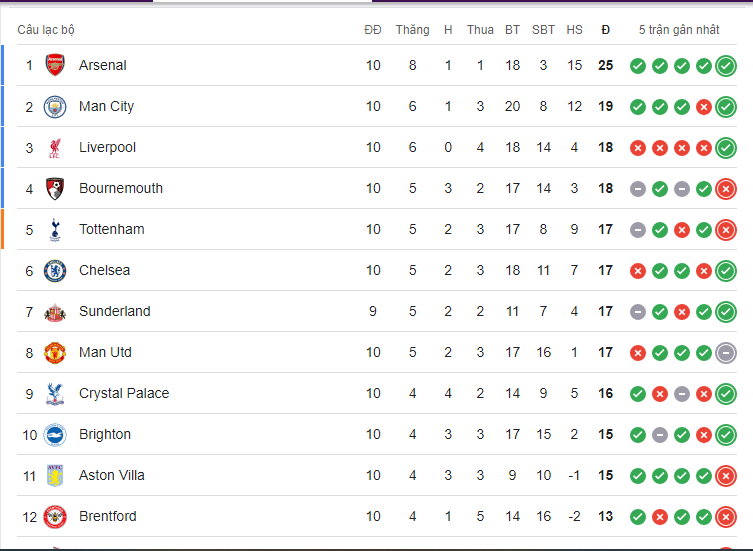Open the Arsenal team name link

tap(103, 66)
